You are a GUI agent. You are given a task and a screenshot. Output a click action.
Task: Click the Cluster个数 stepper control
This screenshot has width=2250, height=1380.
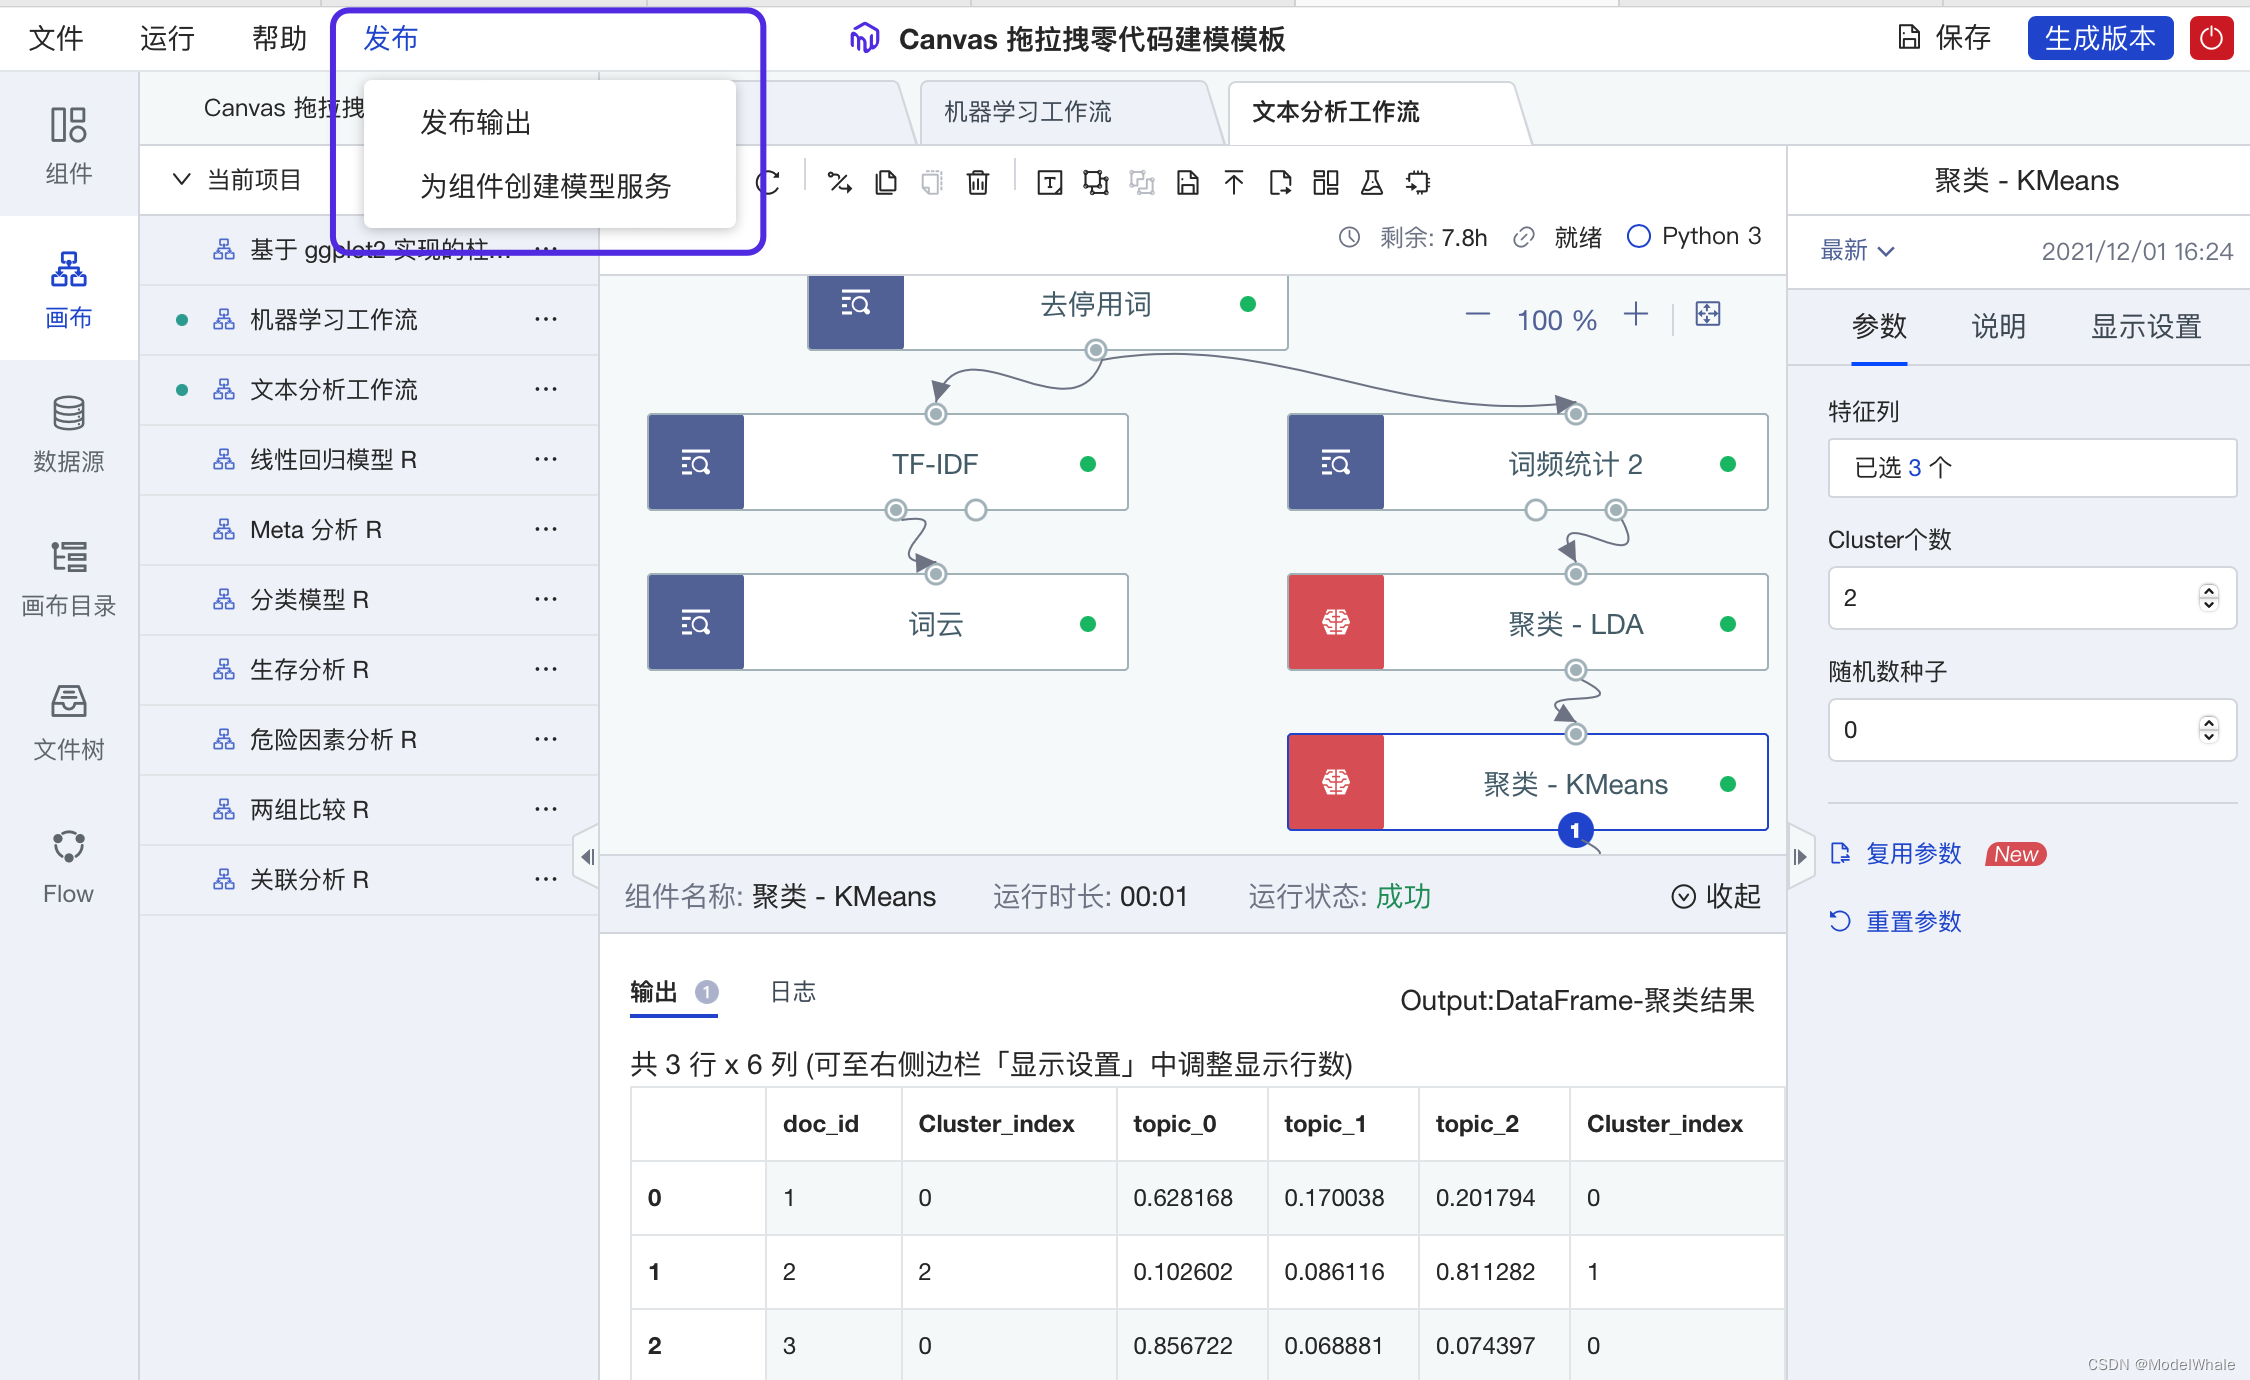(2208, 597)
